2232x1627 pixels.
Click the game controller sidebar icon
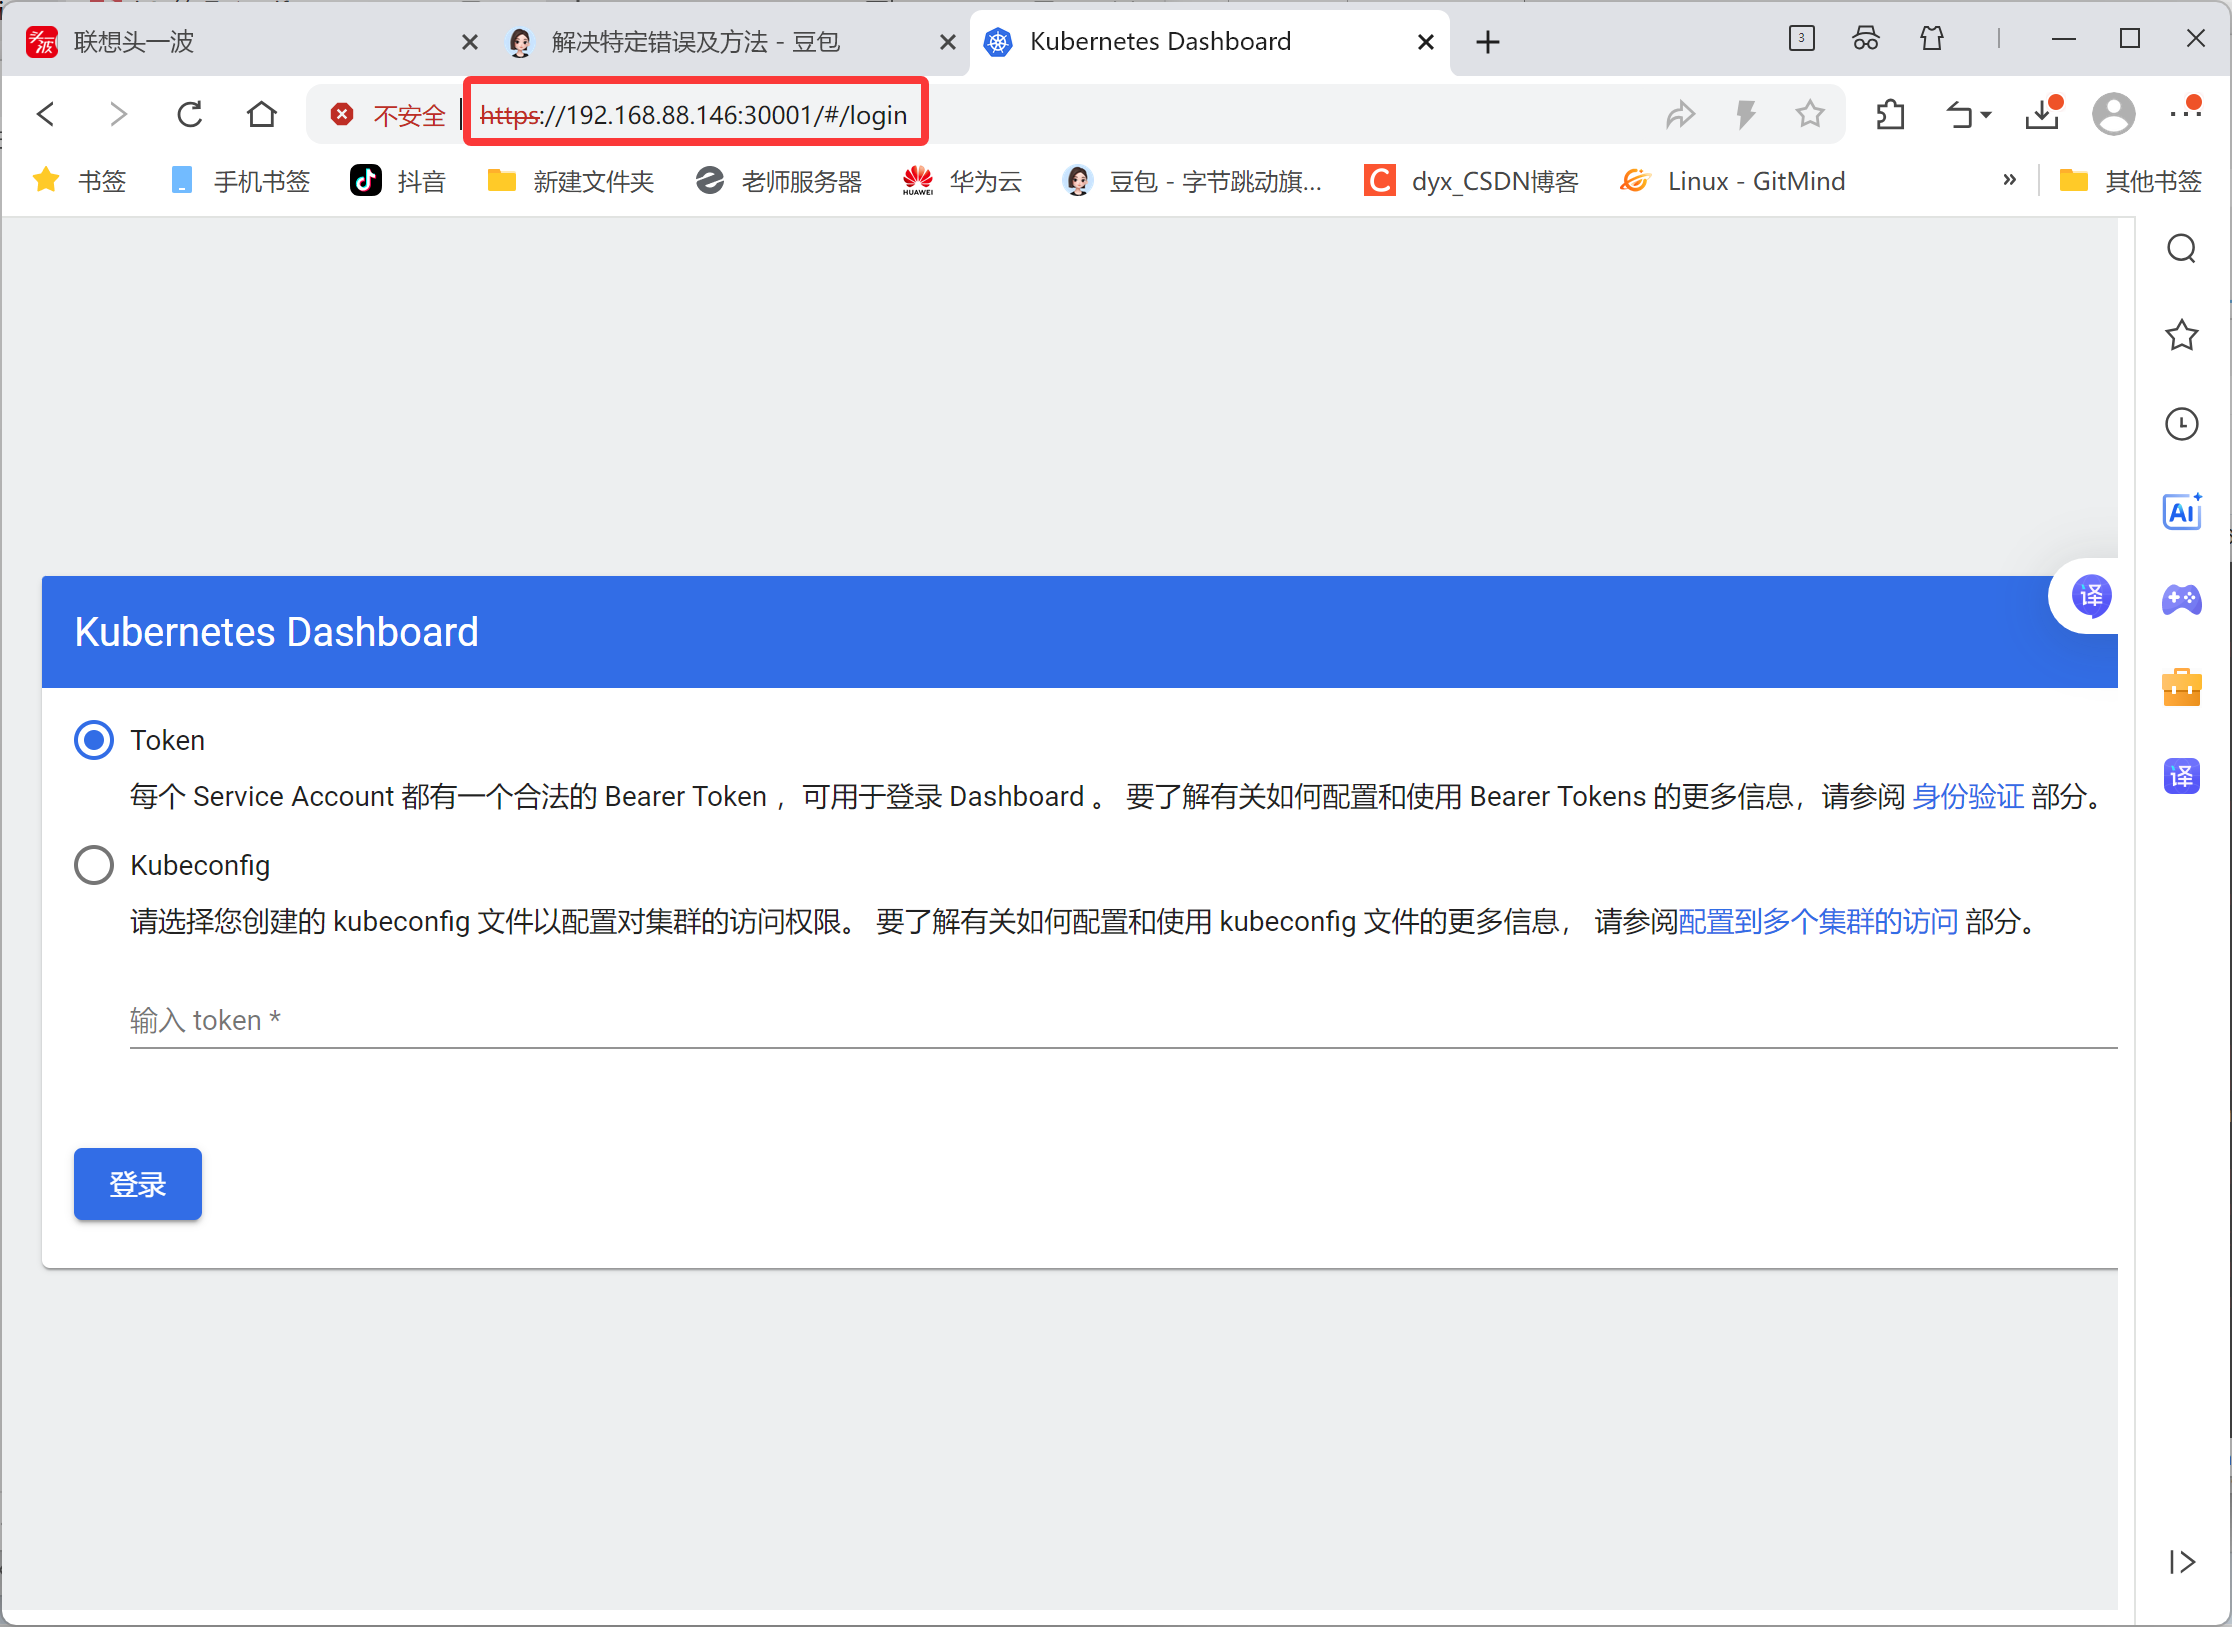(2181, 600)
